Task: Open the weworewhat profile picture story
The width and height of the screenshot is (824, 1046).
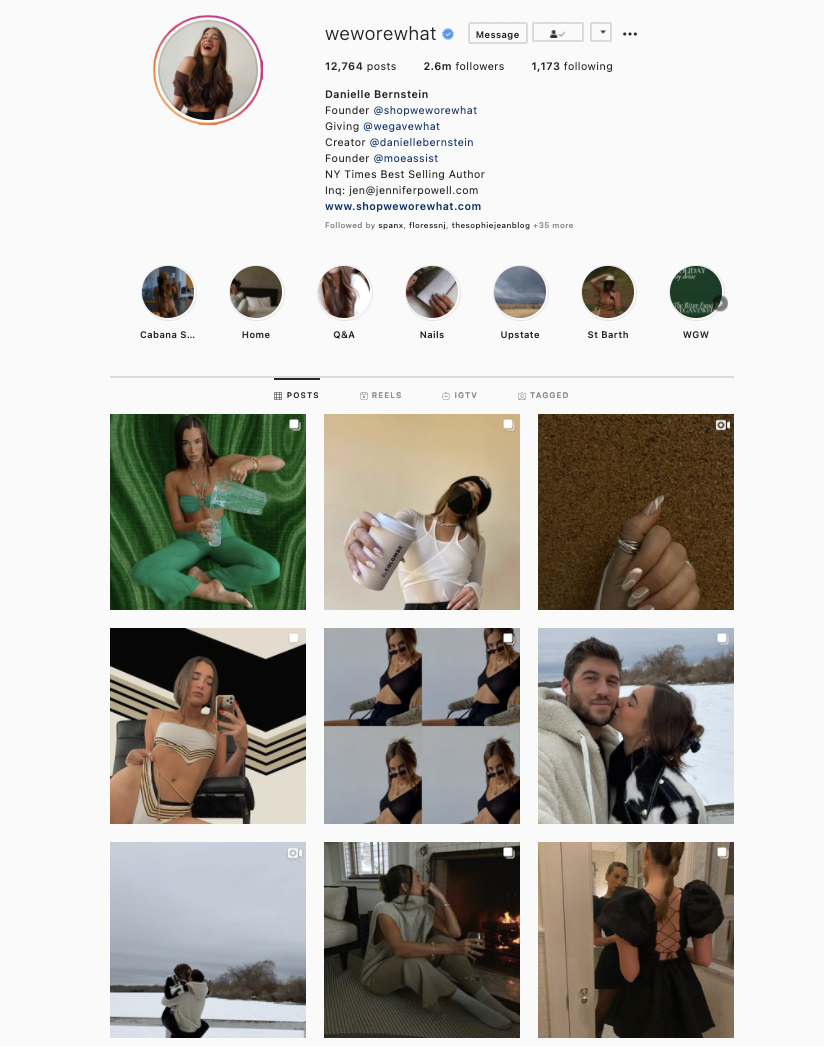Action: tap(208, 70)
